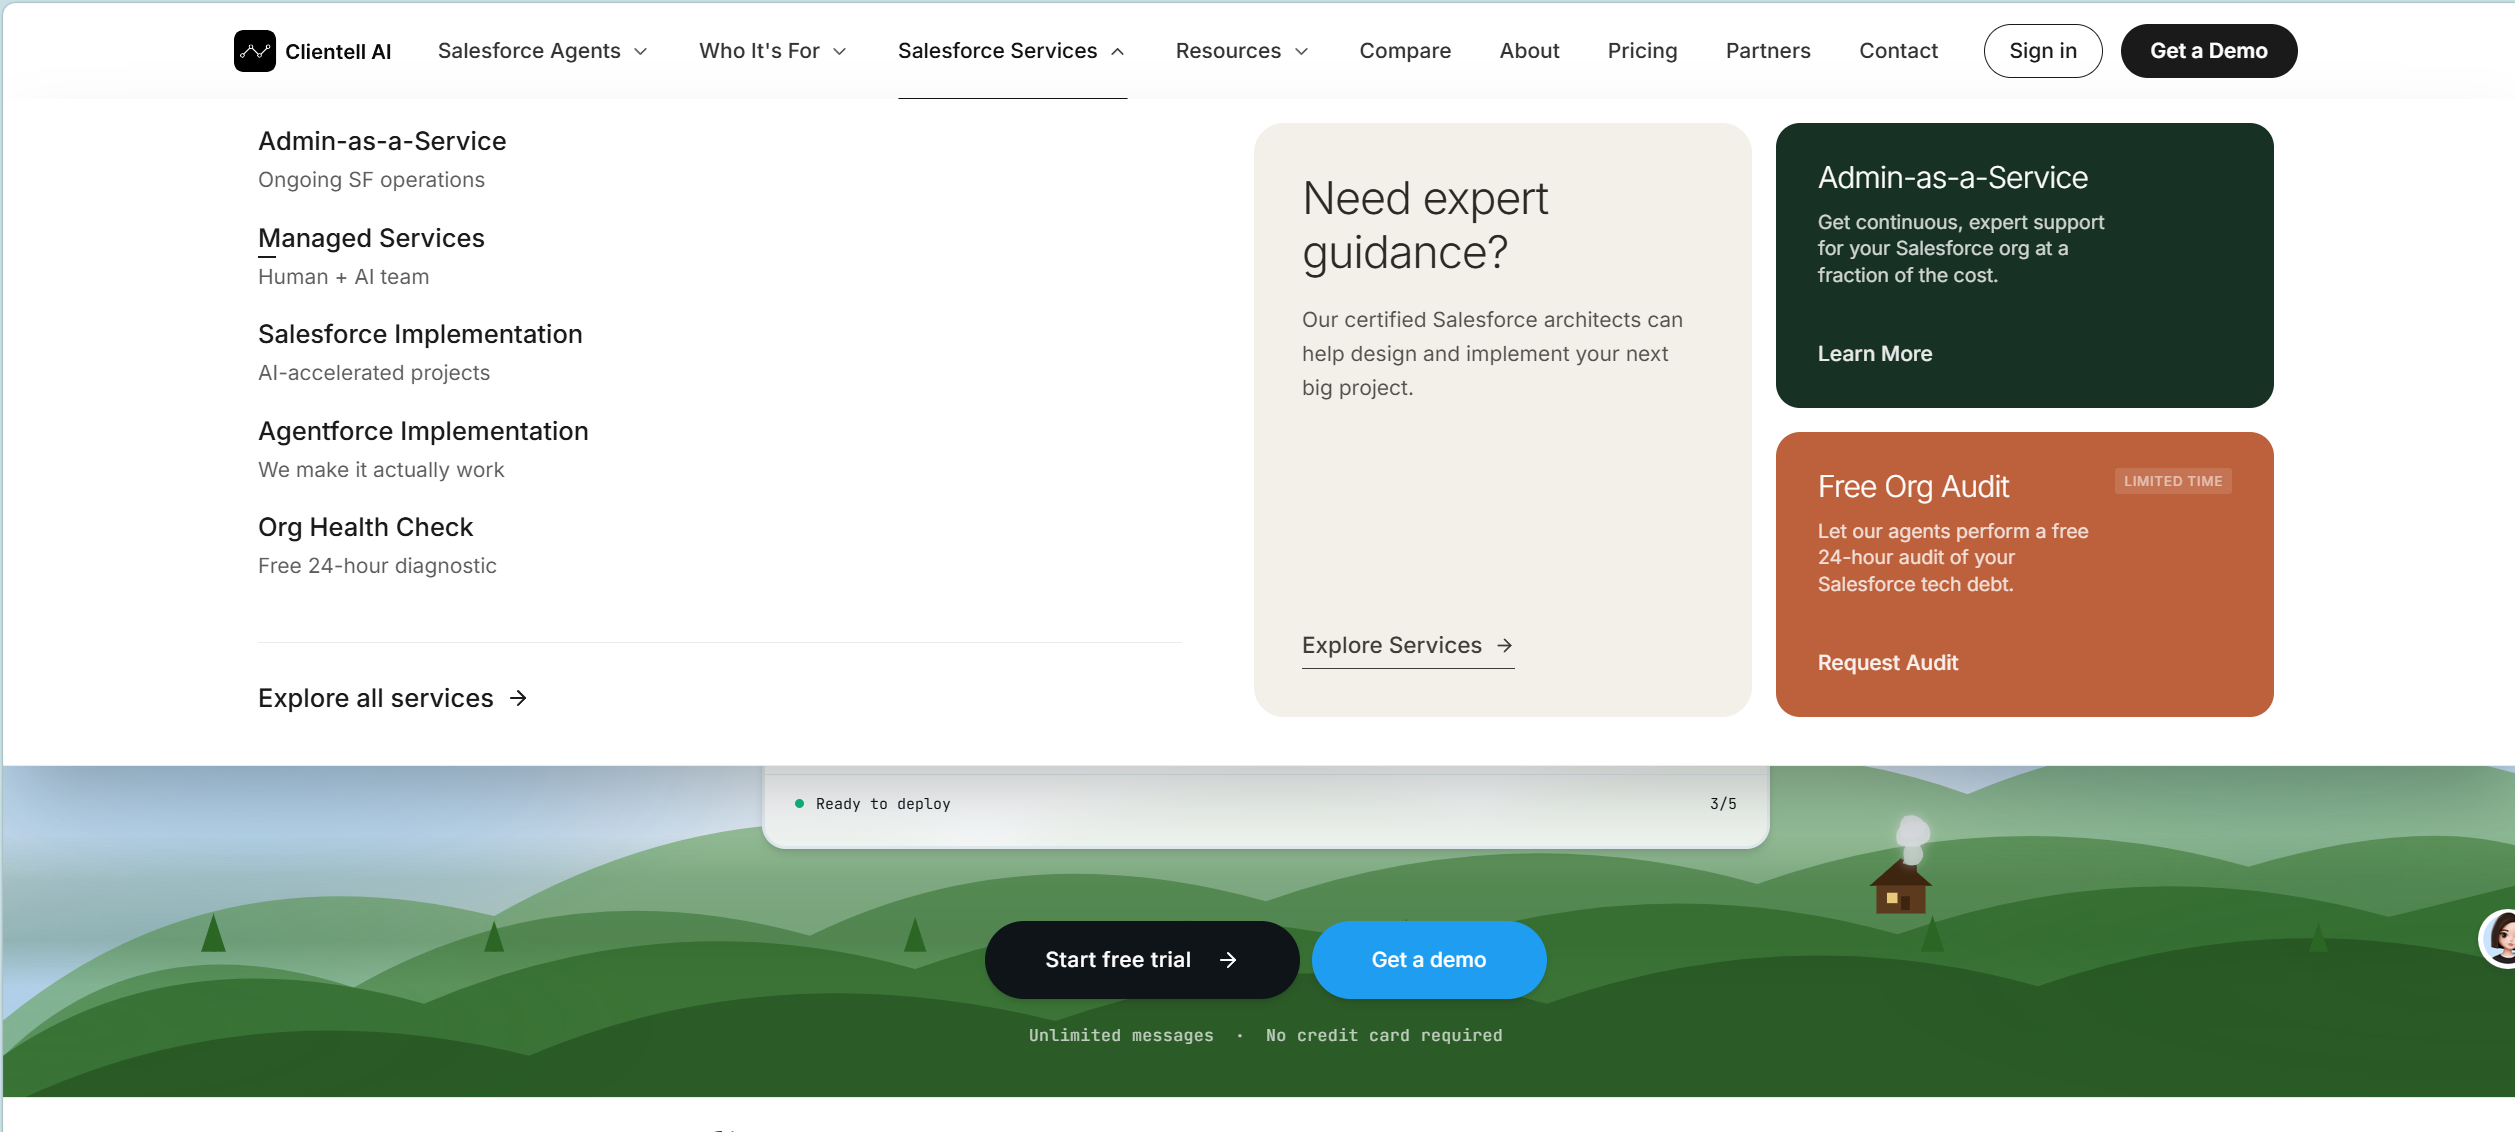Click the Free 24-hour diagnostic subtitle
2515x1132 pixels.
click(x=377, y=566)
